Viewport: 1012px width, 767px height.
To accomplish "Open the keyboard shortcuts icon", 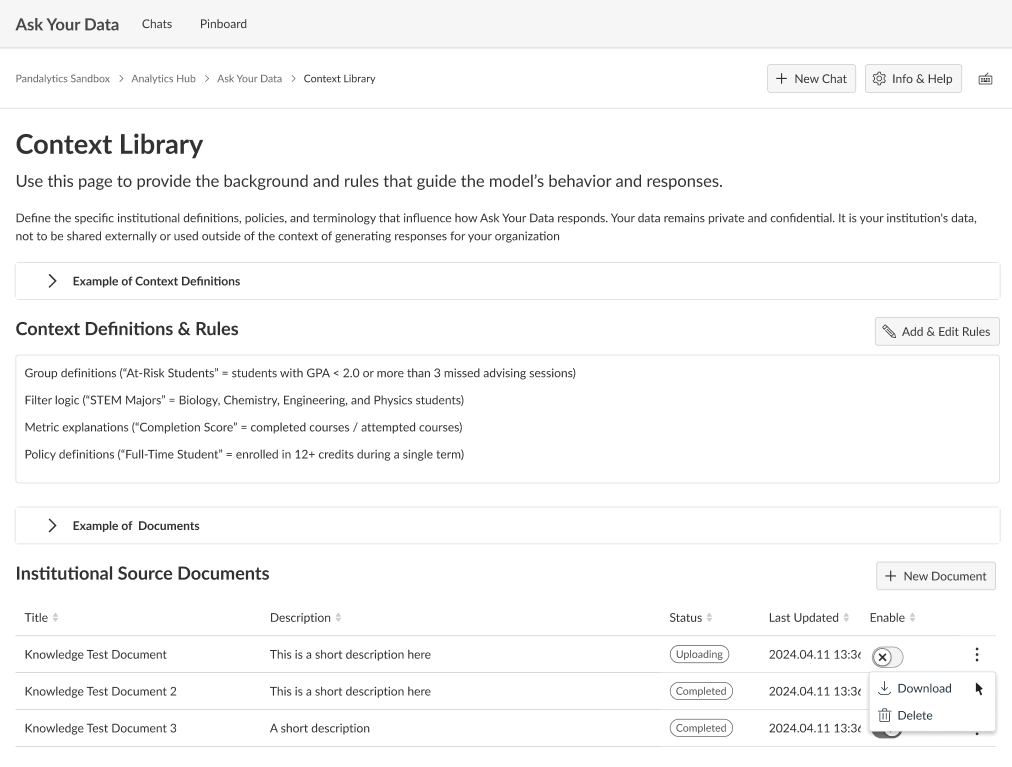I will [985, 78].
